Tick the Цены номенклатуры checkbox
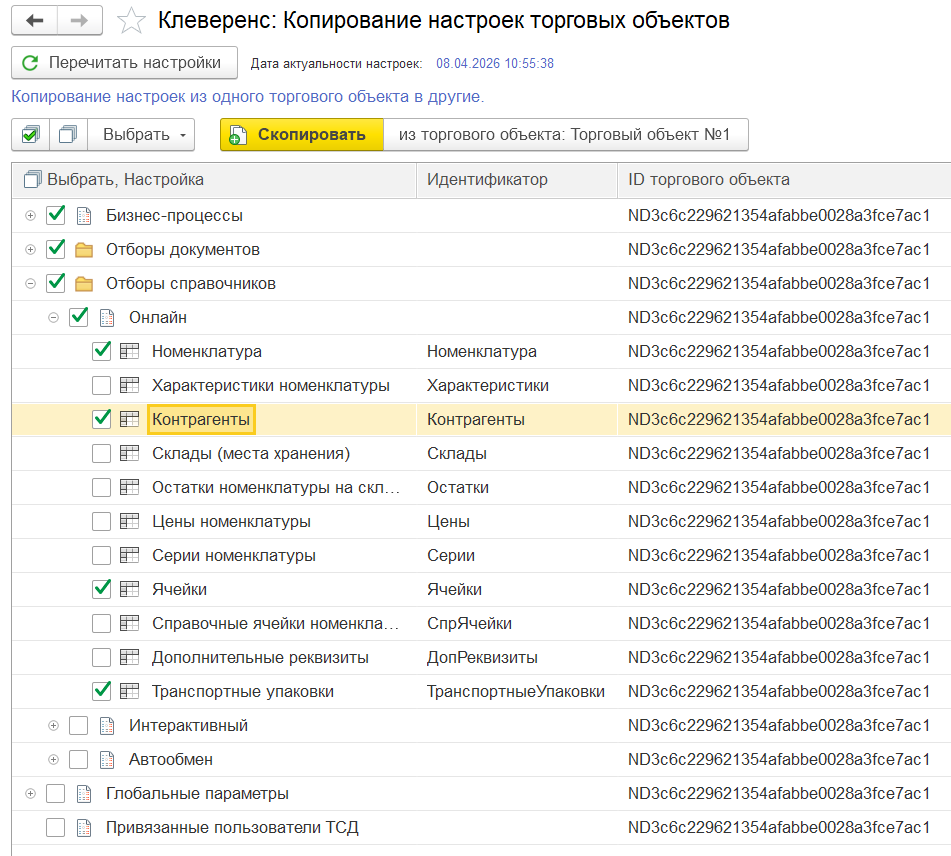 [x=101, y=521]
